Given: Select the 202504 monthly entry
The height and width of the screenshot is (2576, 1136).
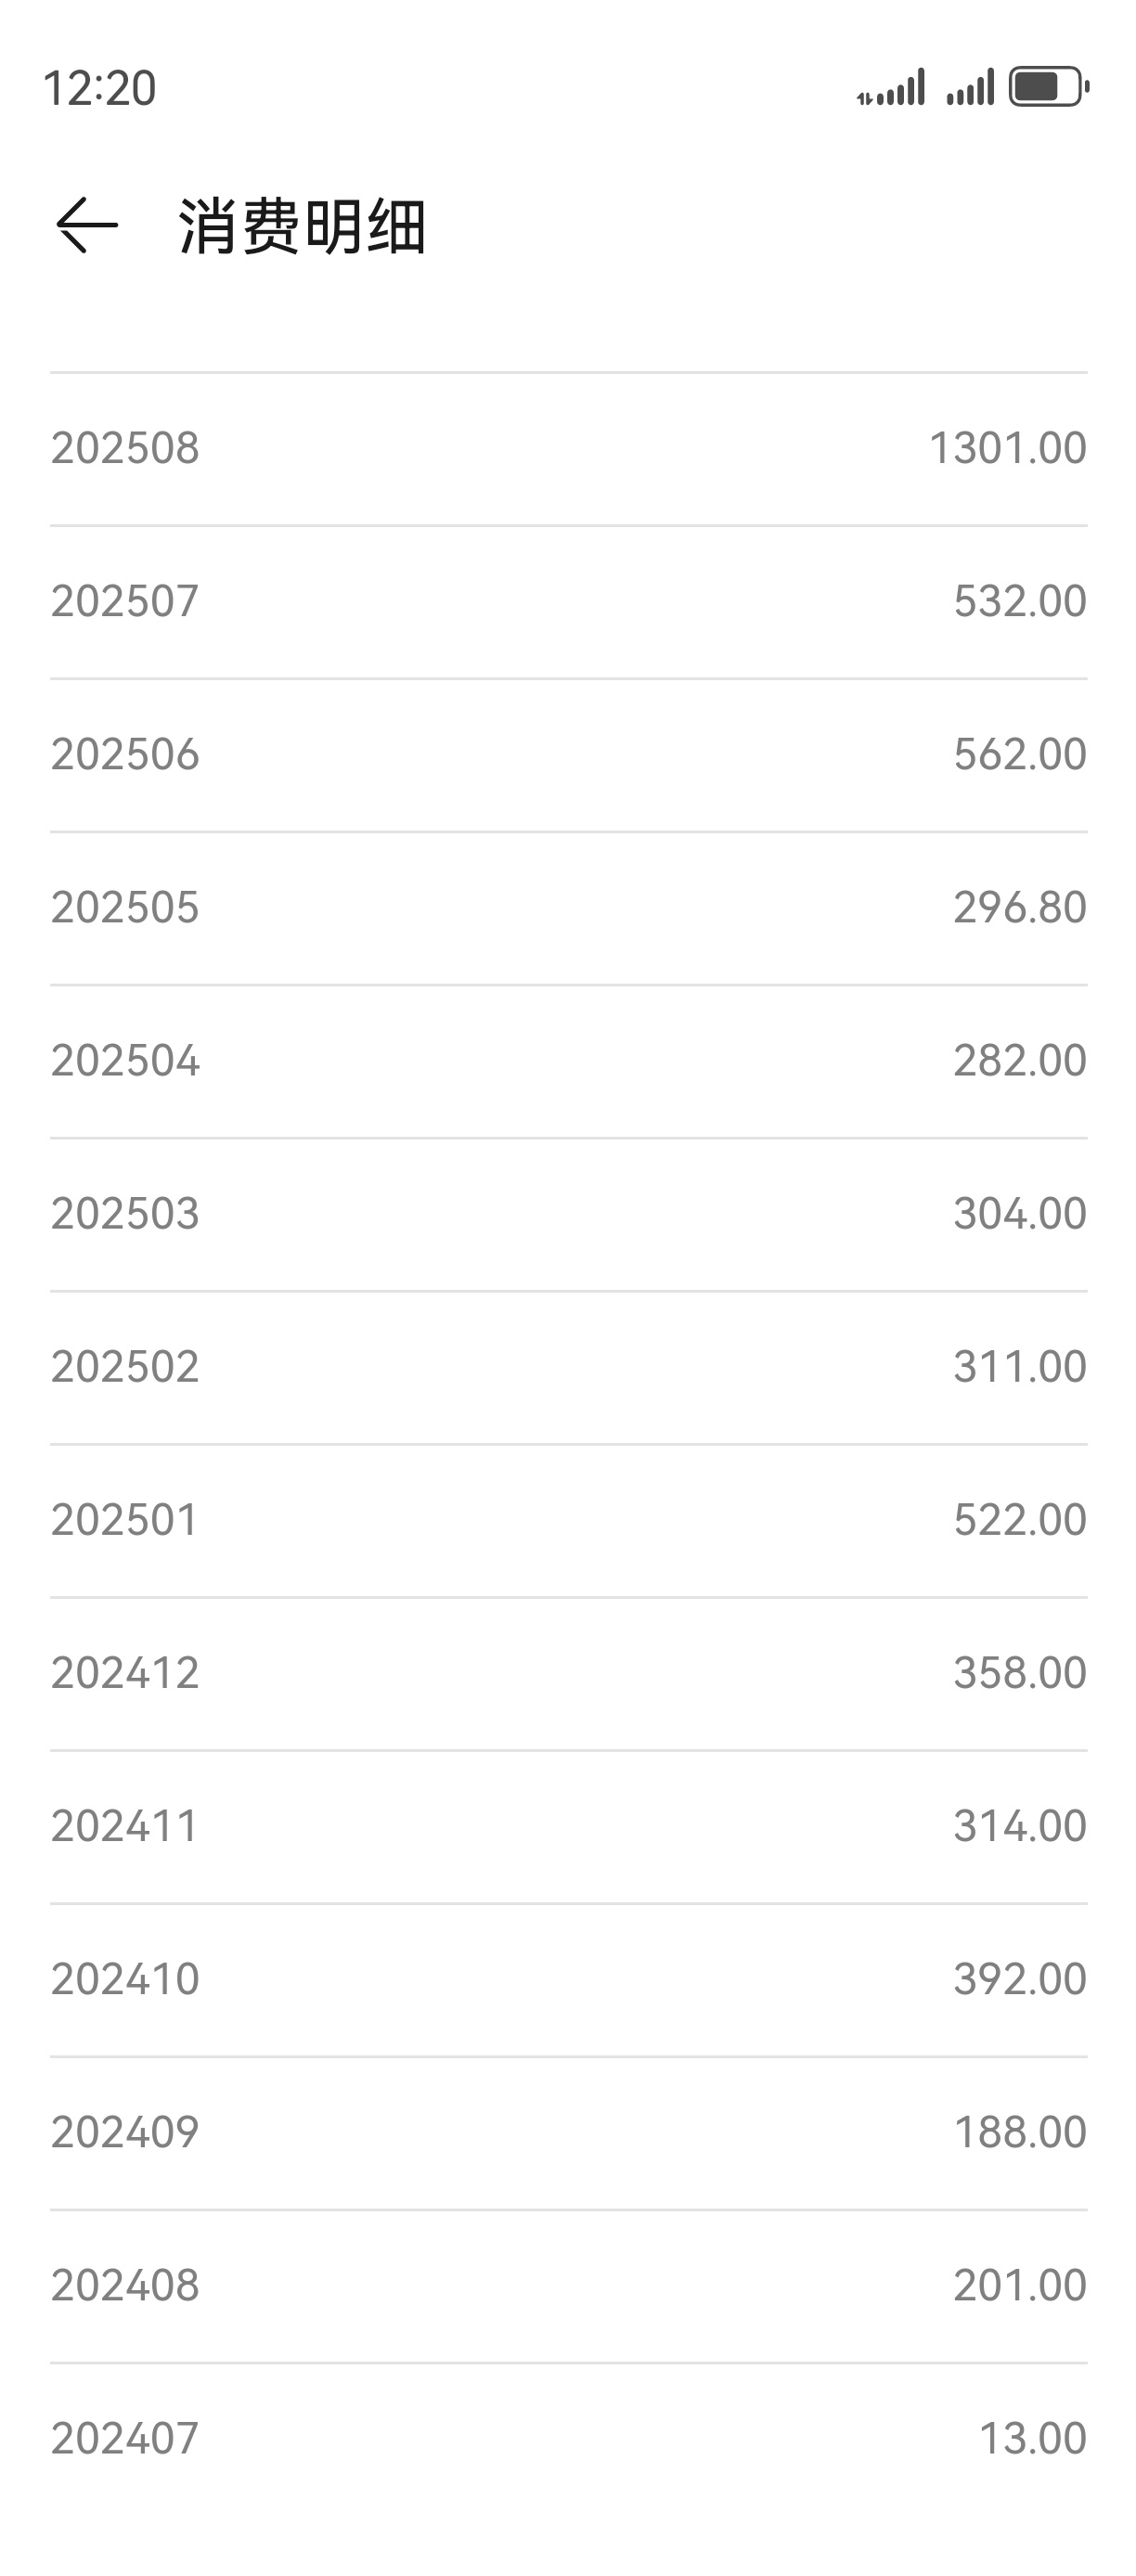Looking at the screenshot, I should click(568, 1061).
